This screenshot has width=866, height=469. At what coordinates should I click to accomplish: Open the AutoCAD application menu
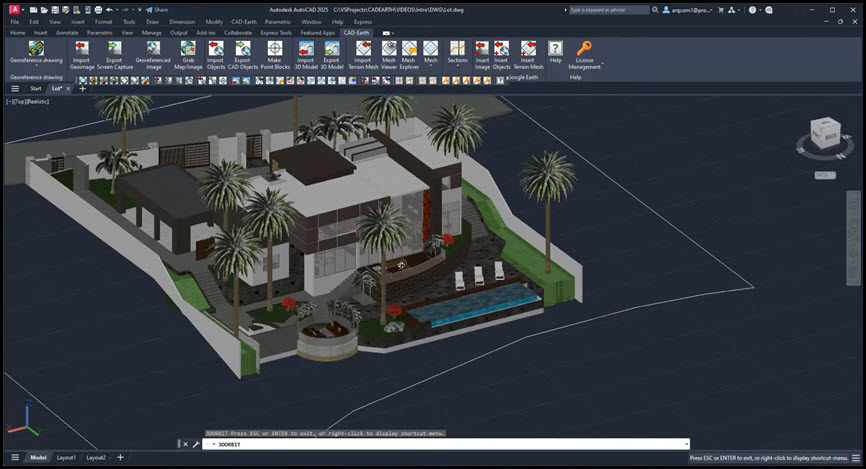(15, 9)
